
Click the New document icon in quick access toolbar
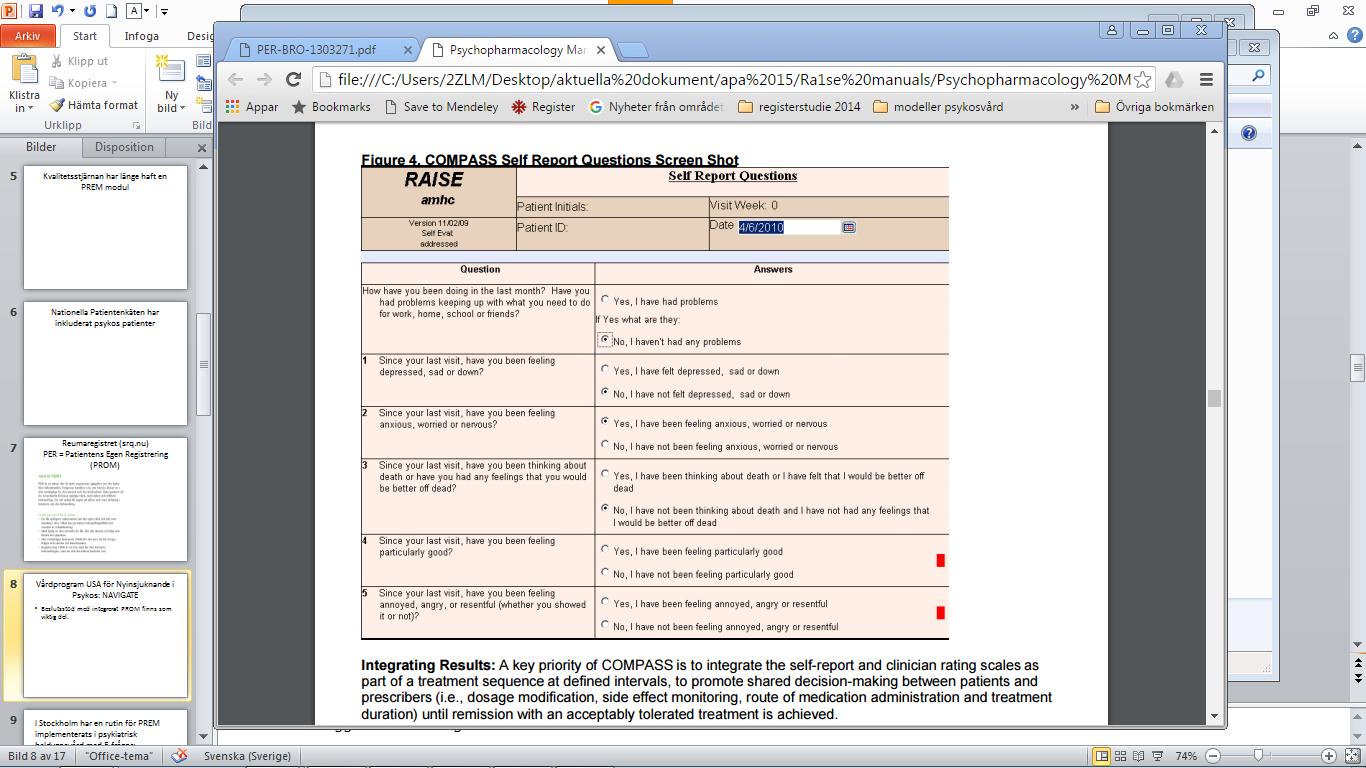click(x=111, y=11)
